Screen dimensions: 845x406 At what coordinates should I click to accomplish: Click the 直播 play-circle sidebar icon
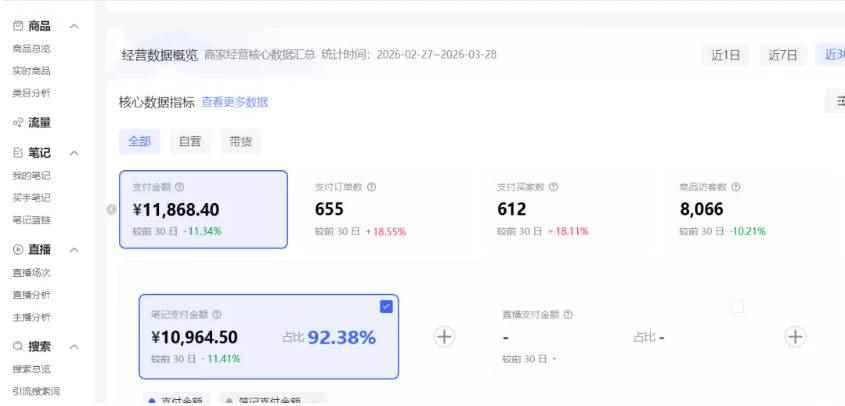pyautogui.click(x=18, y=250)
